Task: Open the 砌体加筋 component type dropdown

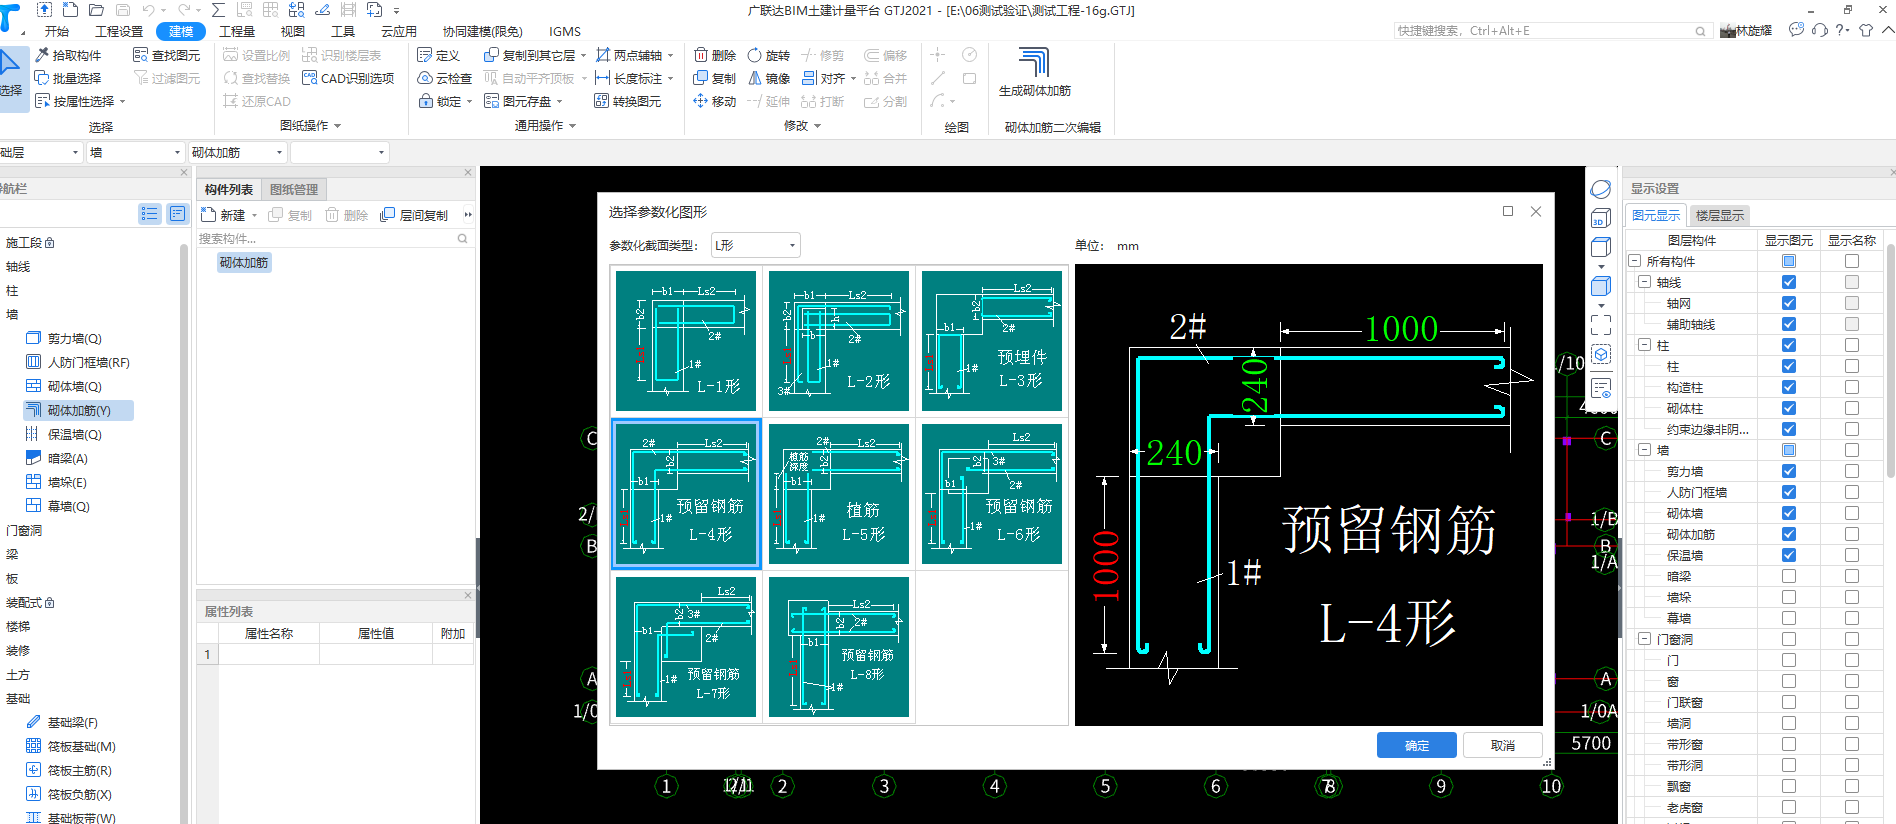Action: pyautogui.click(x=238, y=152)
